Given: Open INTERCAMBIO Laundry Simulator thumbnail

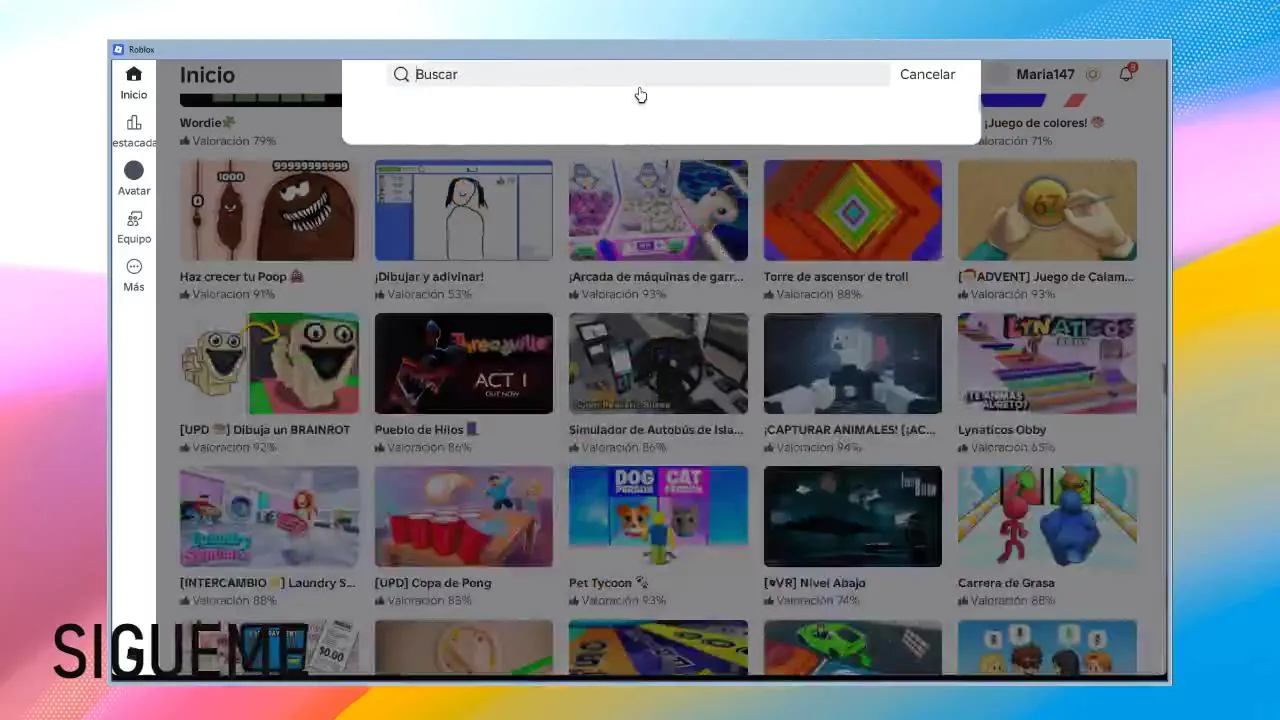Looking at the screenshot, I should [269, 516].
